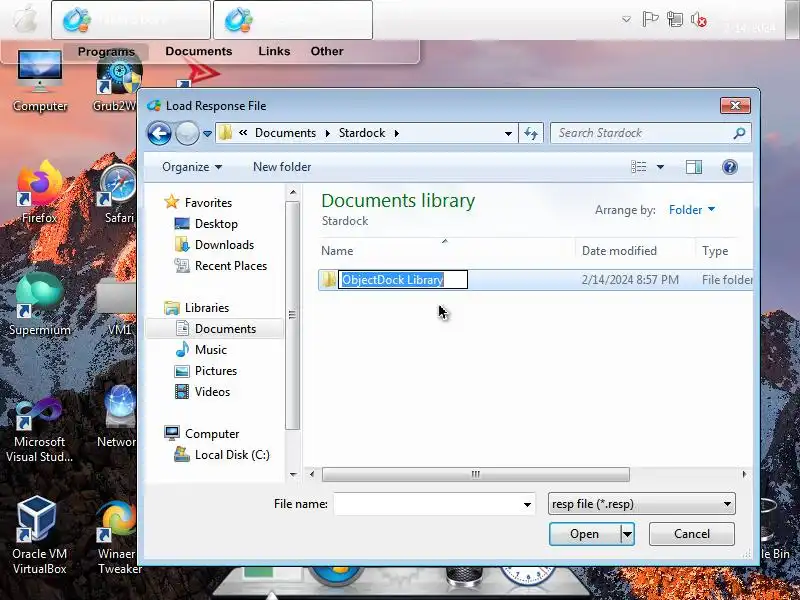This screenshot has width=800, height=600.
Task: Click the ObjectDock Library folder icon
Action: [x=329, y=280]
